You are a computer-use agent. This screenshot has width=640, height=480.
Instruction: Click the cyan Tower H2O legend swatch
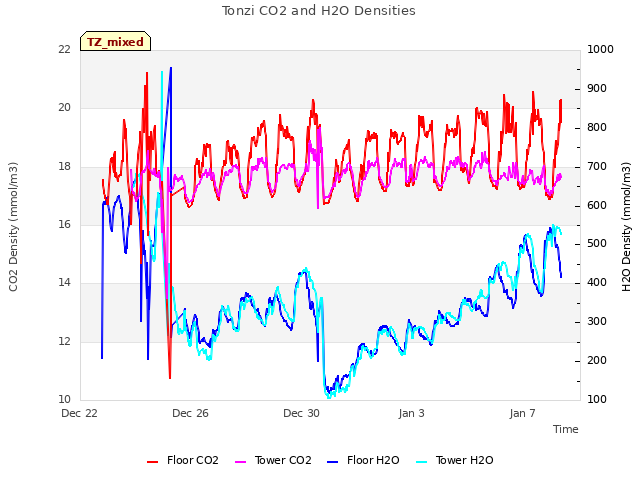[422, 462]
